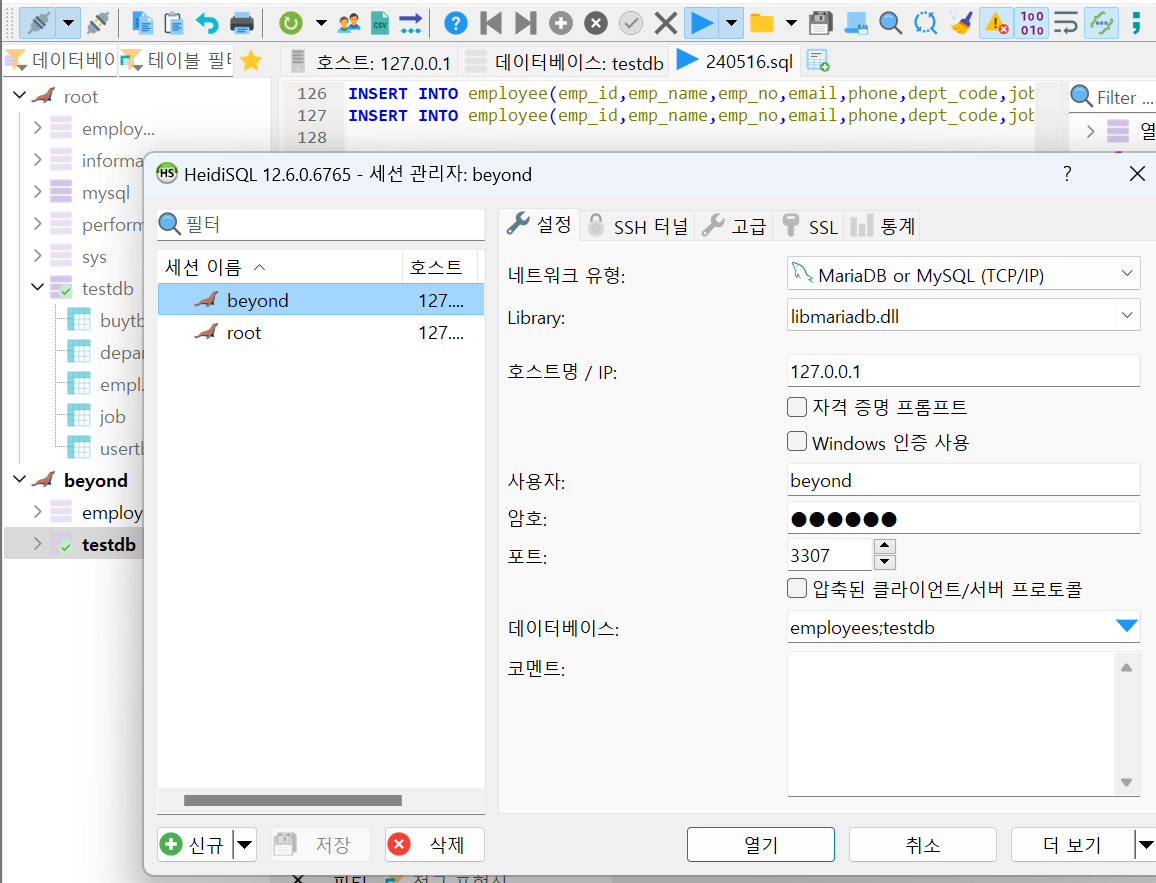
Task: Click the post changes checkmark icon
Action: [630, 23]
